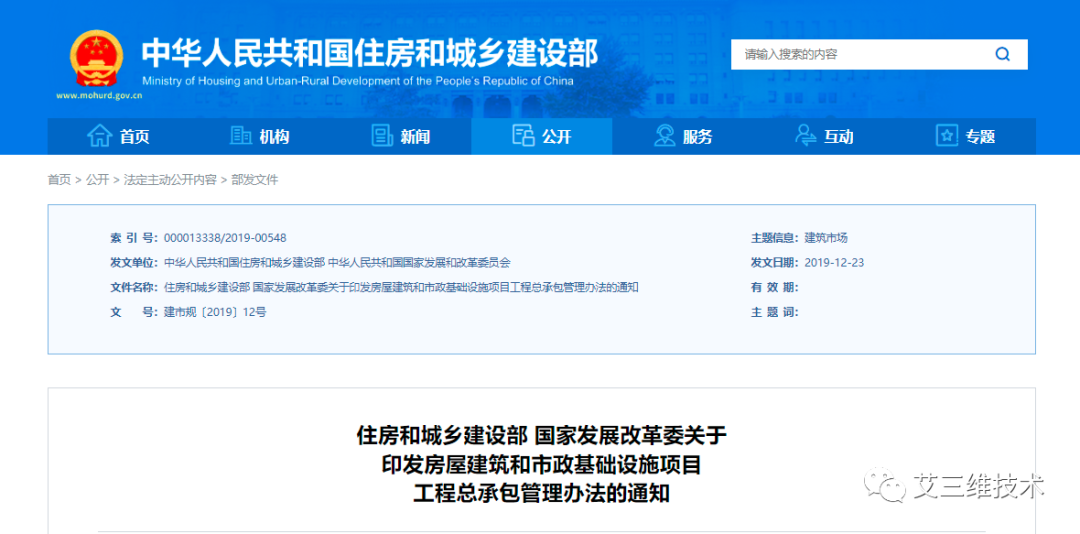Viewport: 1080px width, 534px height.
Task: Go to 首页 in the breadcrumb
Action: click(x=59, y=180)
